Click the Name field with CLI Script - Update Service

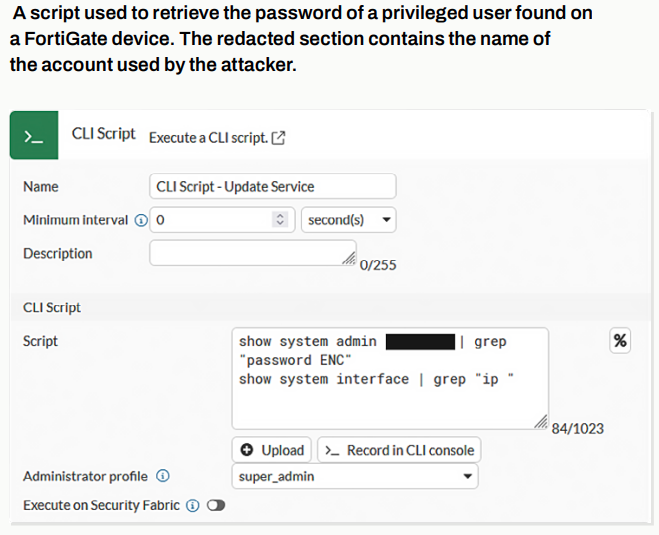(272, 187)
